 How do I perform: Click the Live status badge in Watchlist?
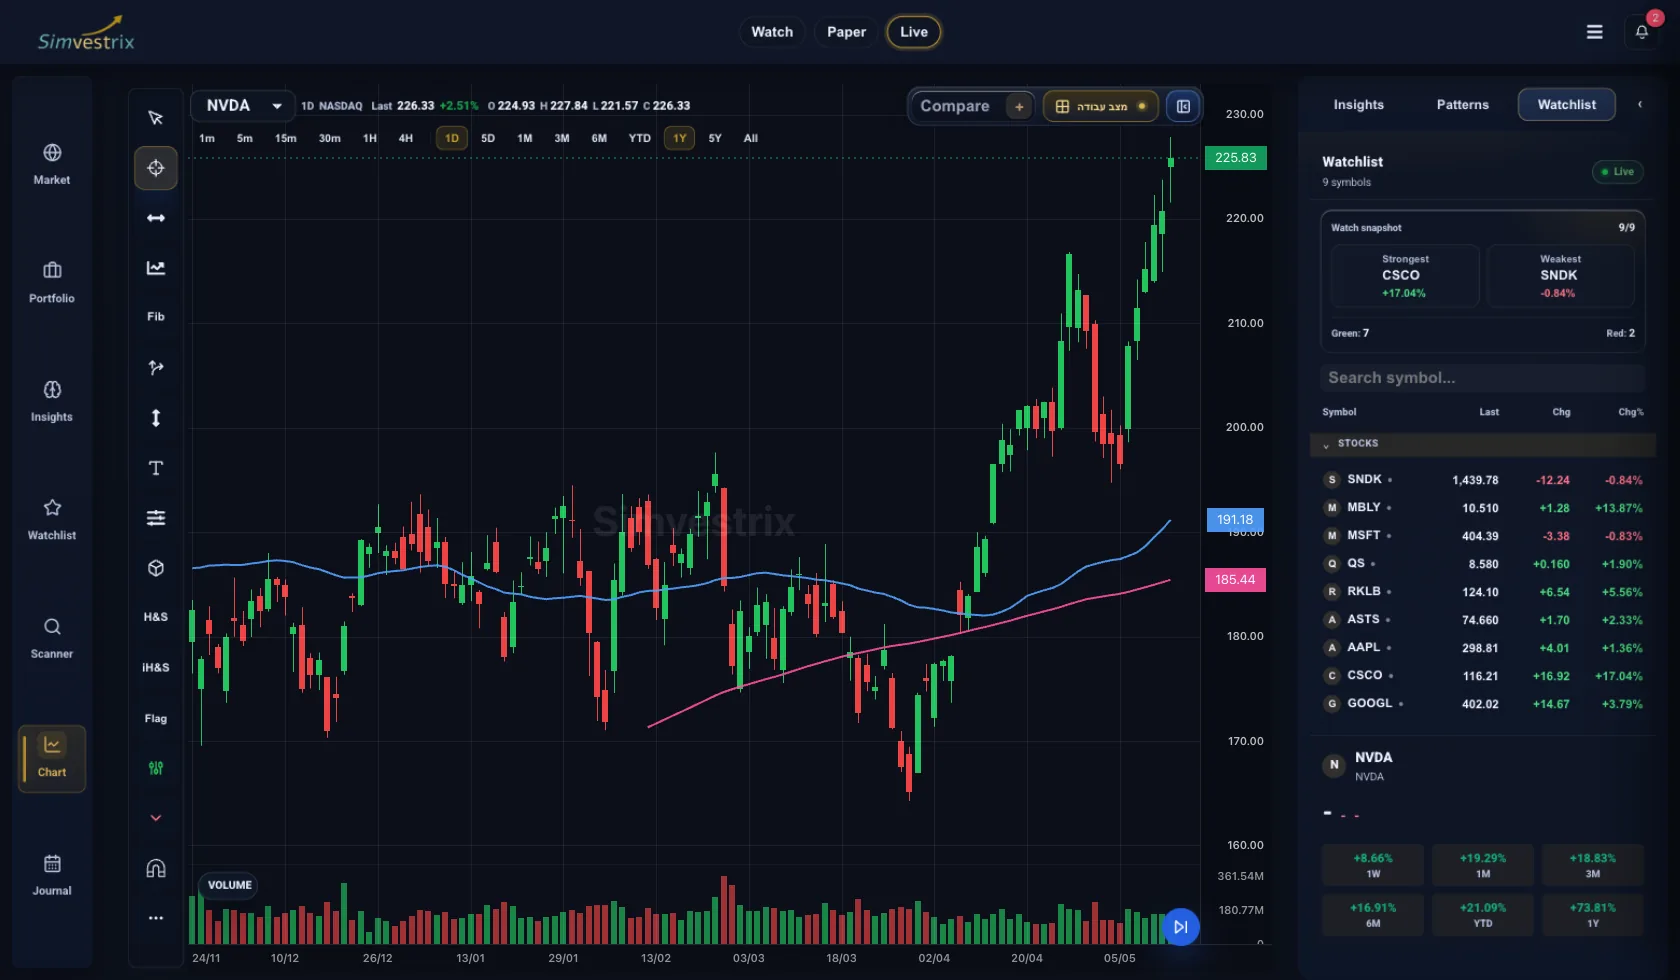(1618, 172)
